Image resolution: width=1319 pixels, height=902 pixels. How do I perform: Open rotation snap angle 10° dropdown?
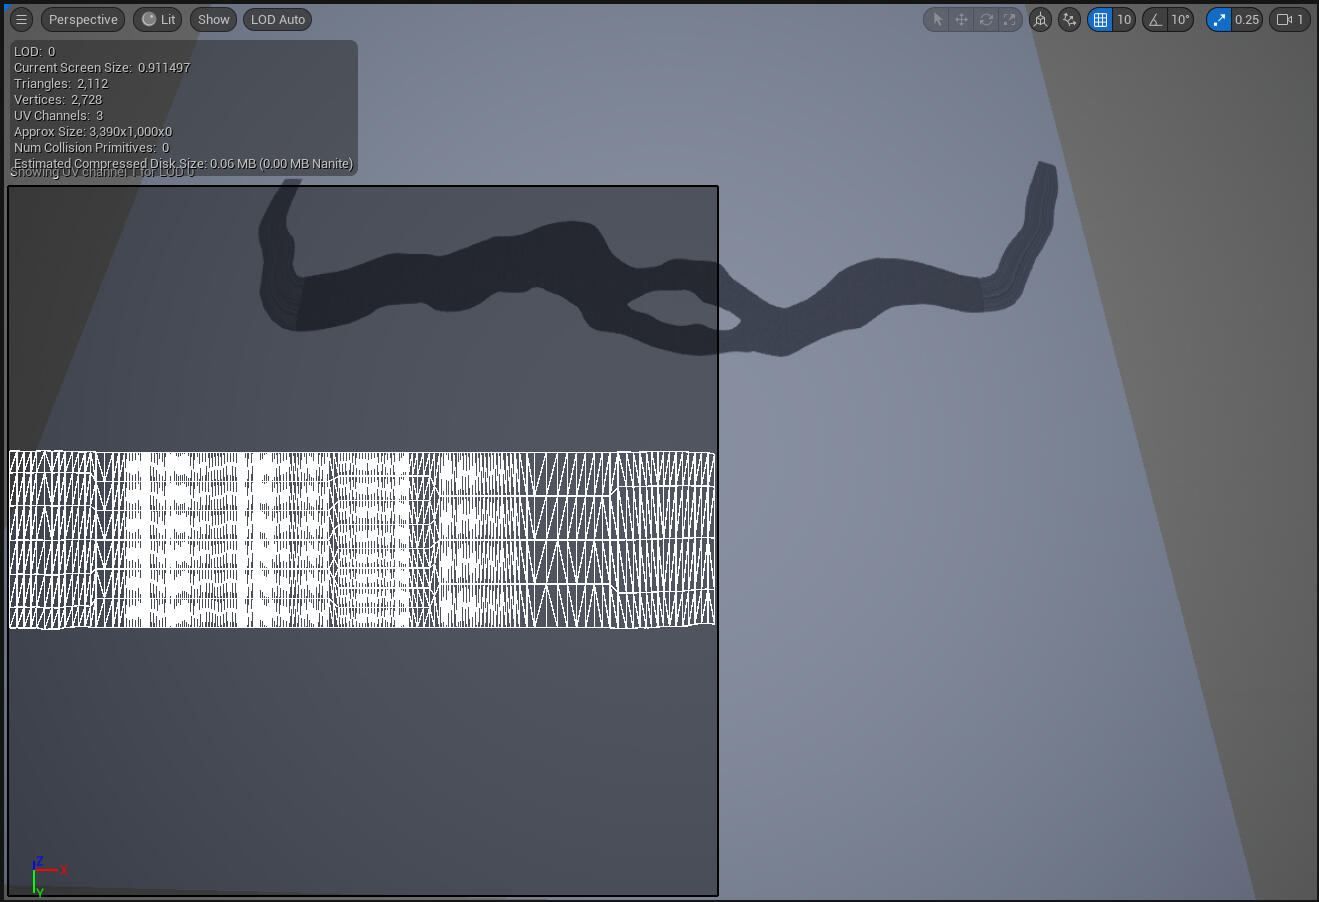coord(1181,20)
